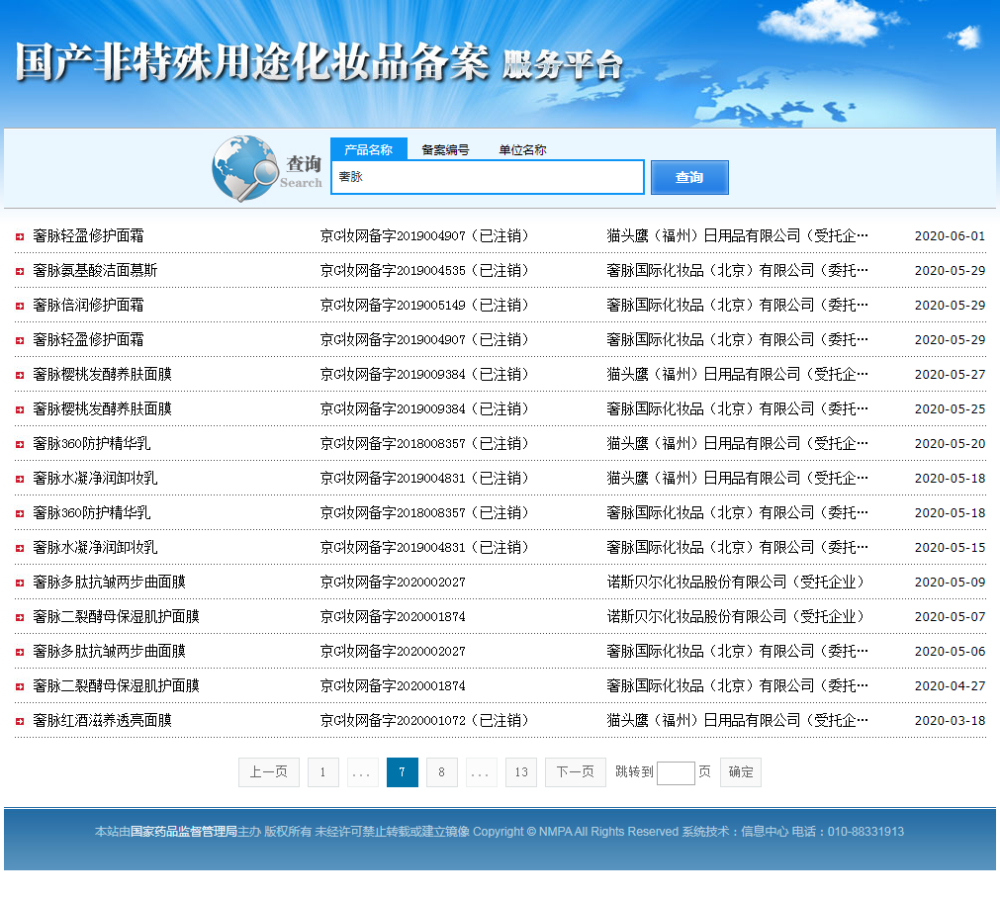
Task: Open 奢脉多肽抗皱两步曲面膜 dated 2020-05-06
Action: tap(109, 651)
